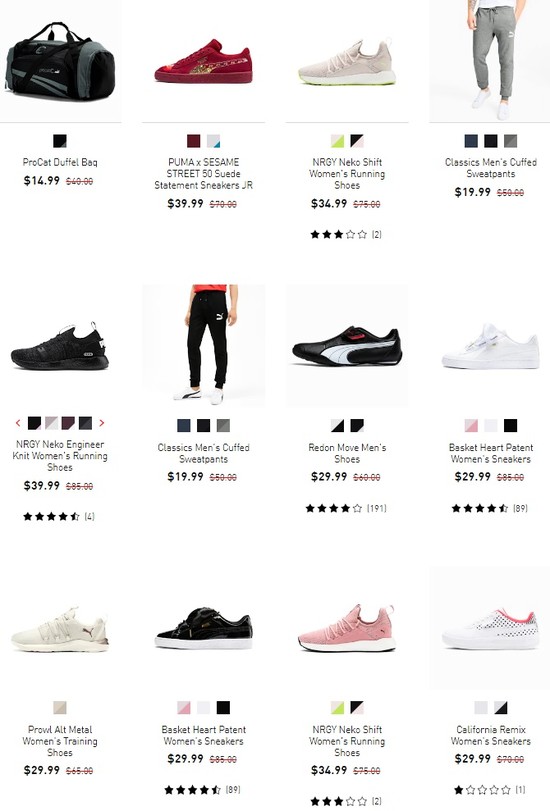550x811 pixels.
Task: Open the red Sesame Street suede sneaker image
Action: coord(203,61)
